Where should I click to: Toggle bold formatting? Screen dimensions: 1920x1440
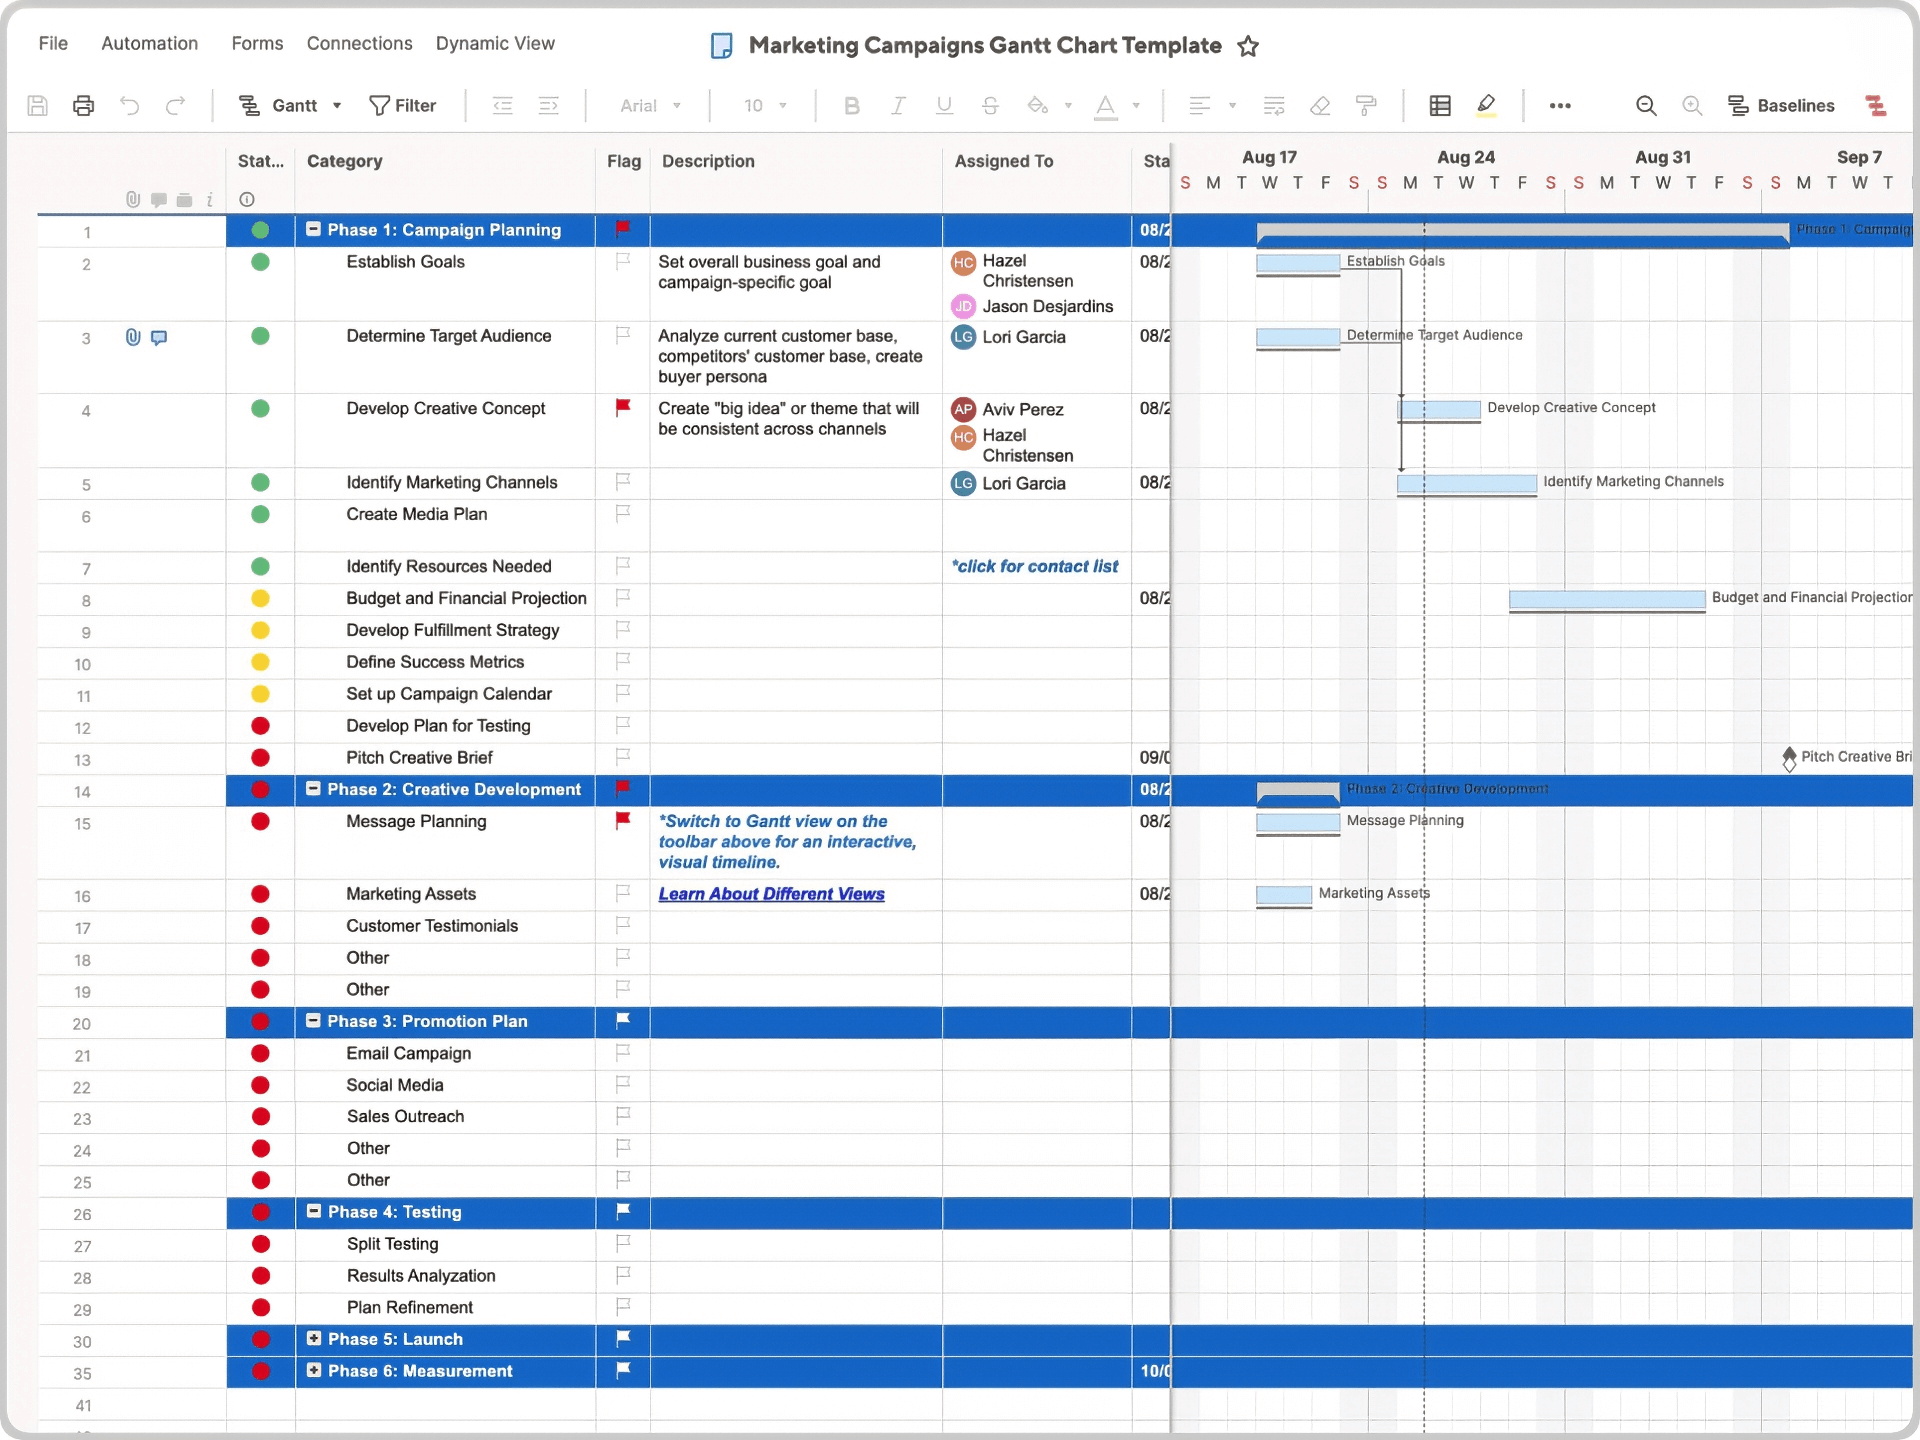coord(851,105)
